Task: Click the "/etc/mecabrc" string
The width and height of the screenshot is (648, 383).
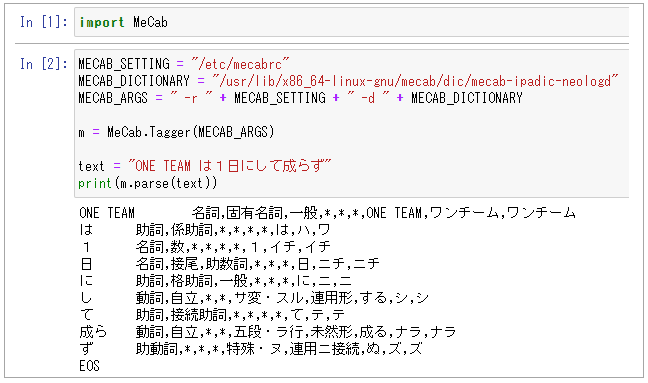Action: coord(240,64)
